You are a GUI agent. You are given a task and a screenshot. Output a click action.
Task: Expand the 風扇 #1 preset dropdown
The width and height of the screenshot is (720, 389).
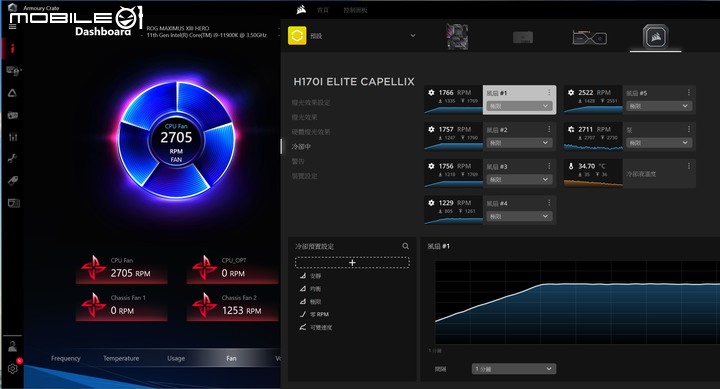pos(518,106)
